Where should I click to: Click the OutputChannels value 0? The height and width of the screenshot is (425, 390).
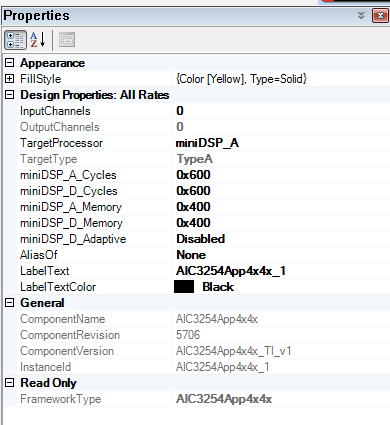[180, 127]
